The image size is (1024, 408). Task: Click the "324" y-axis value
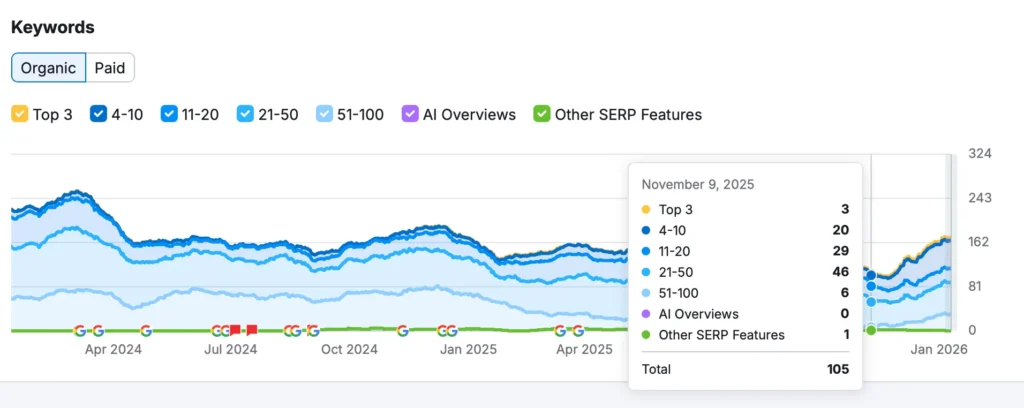(x=980, y=153)
